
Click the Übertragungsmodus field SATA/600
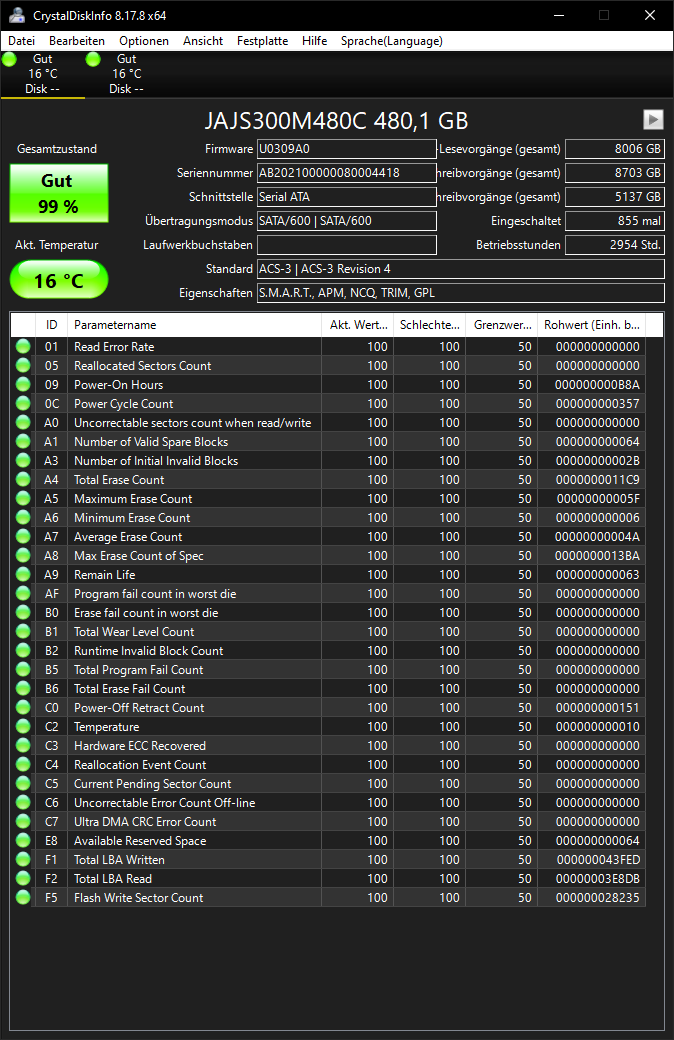click(346, 221)
